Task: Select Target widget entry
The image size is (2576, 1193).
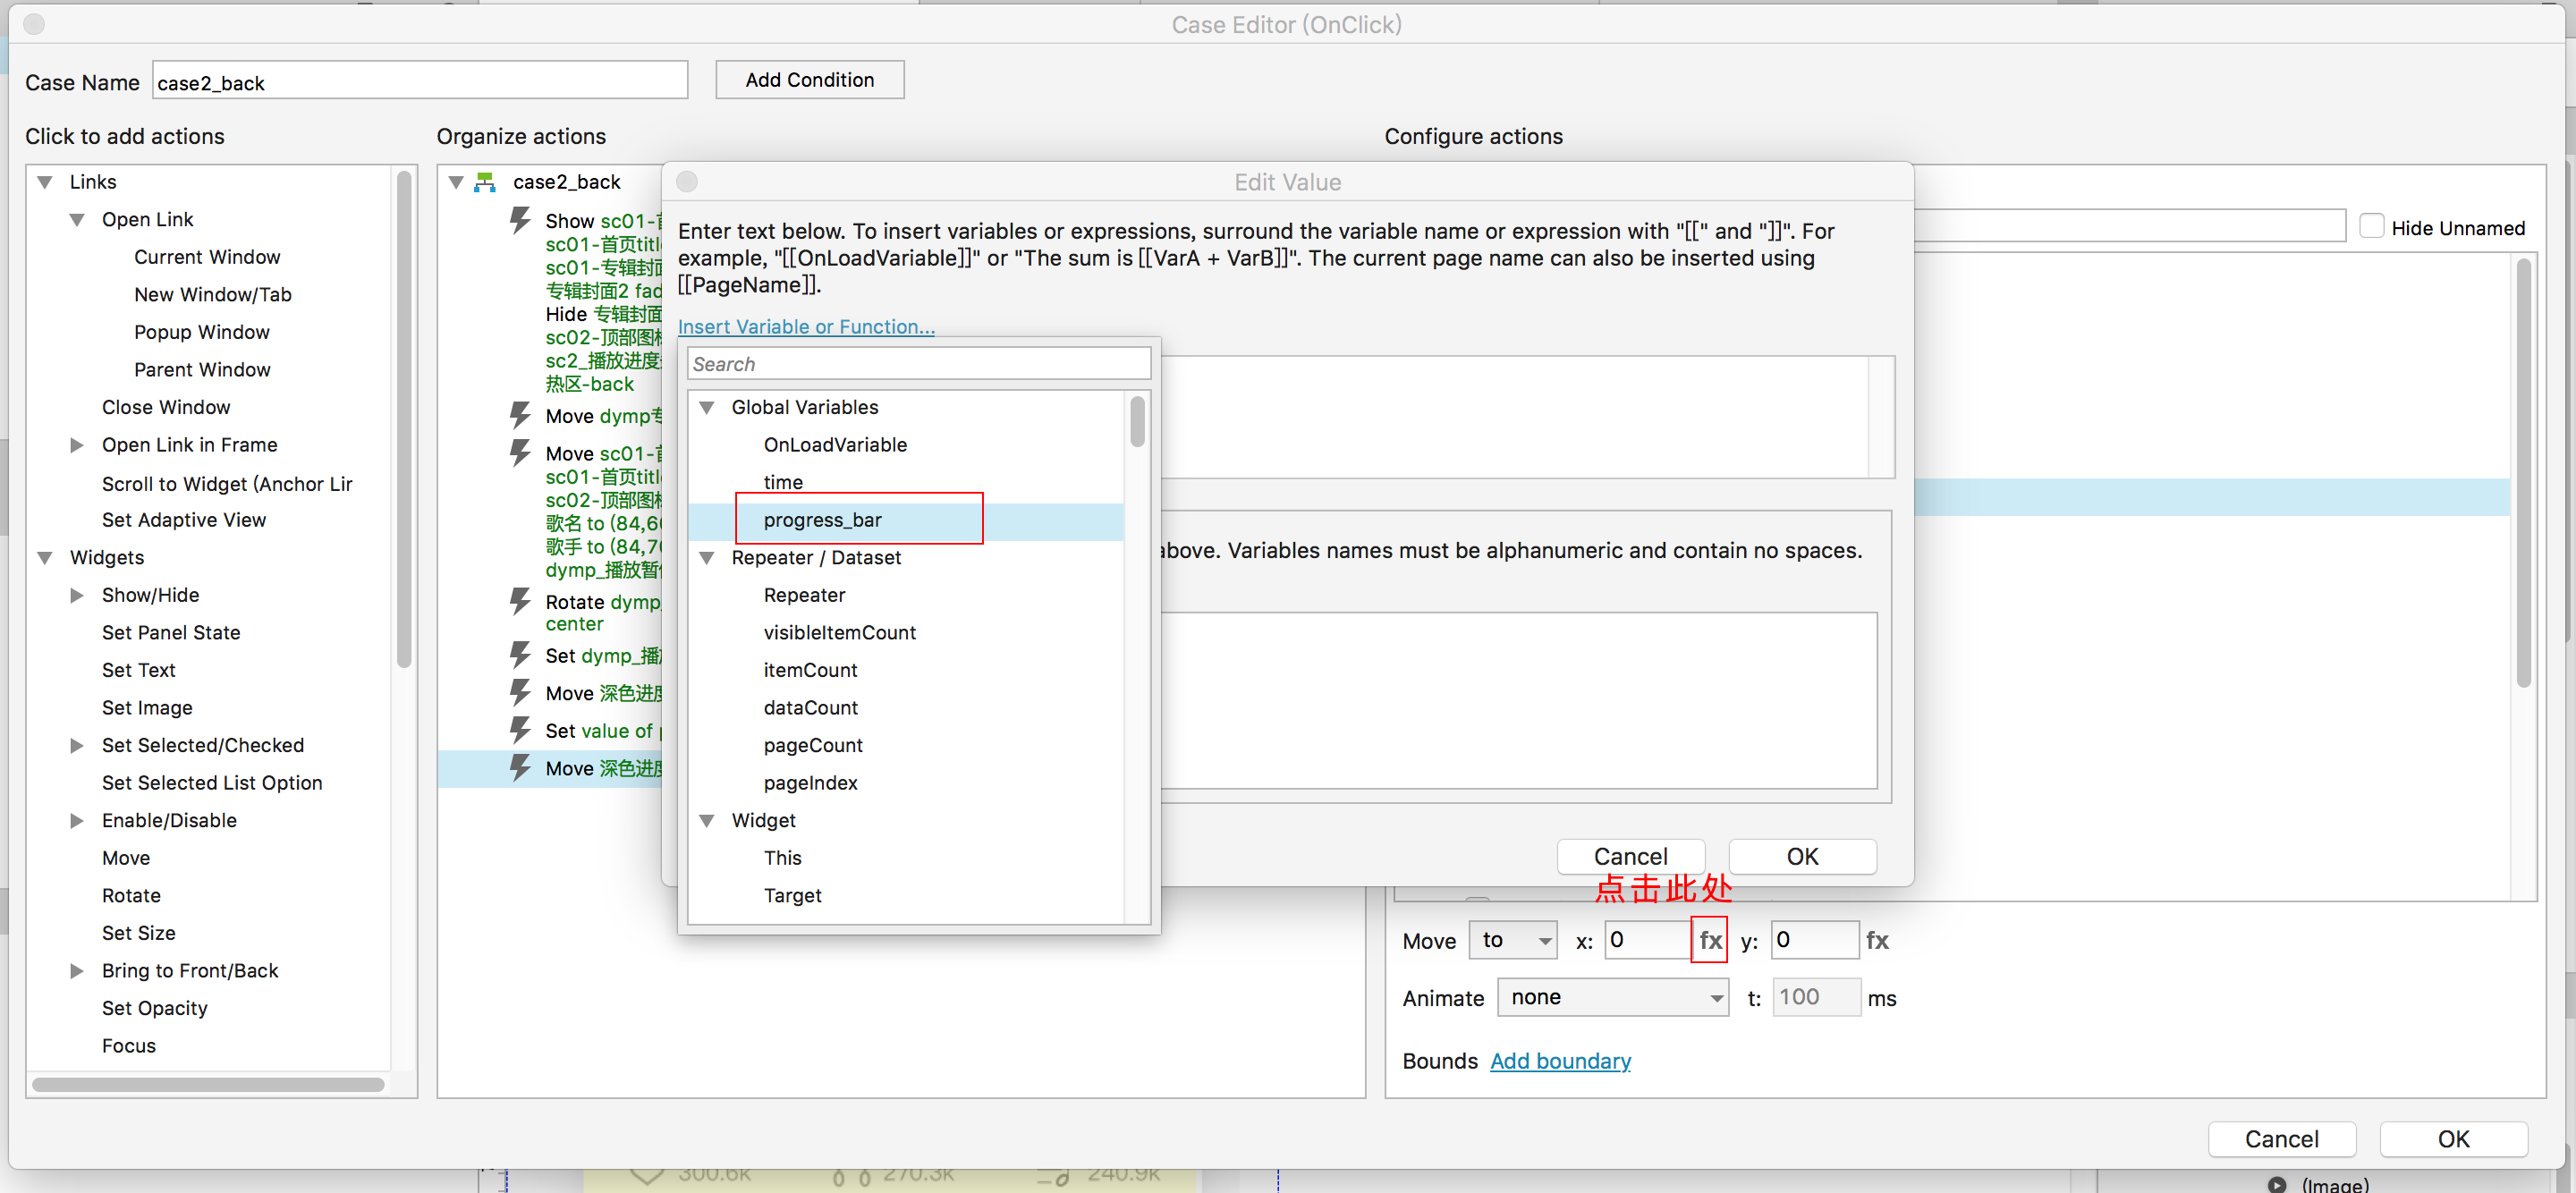Action: pos(792,895)
